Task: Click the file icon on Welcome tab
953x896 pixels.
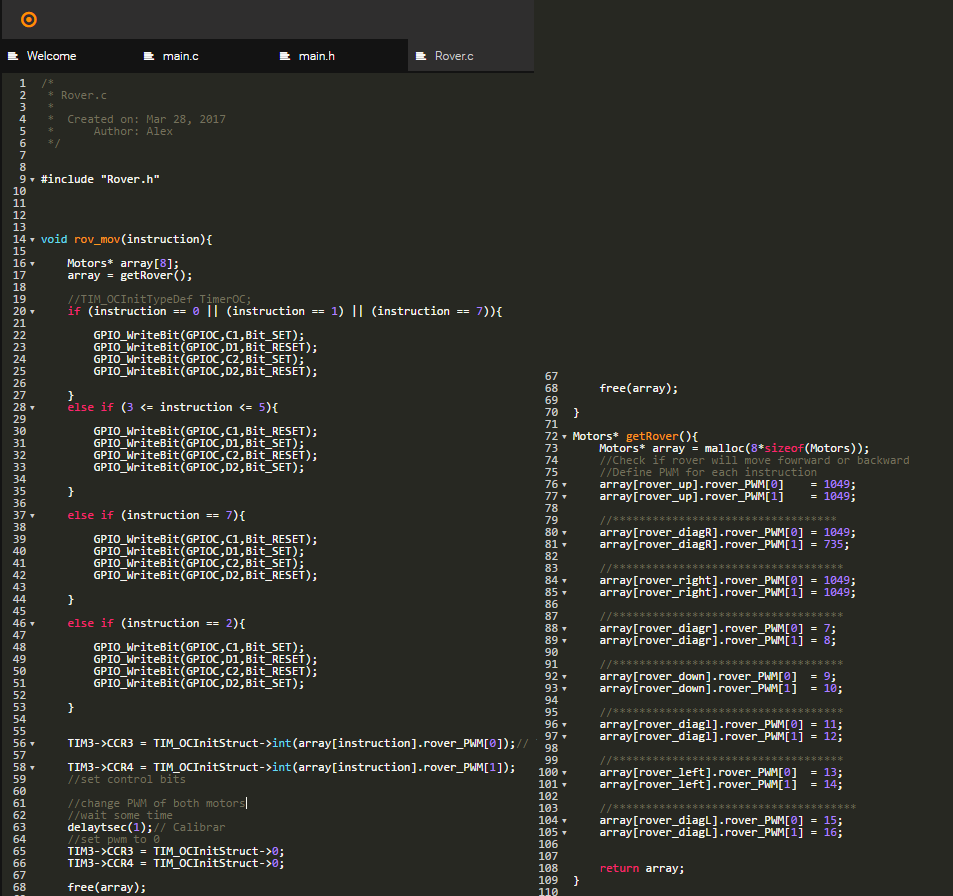Action: point(14,56)
